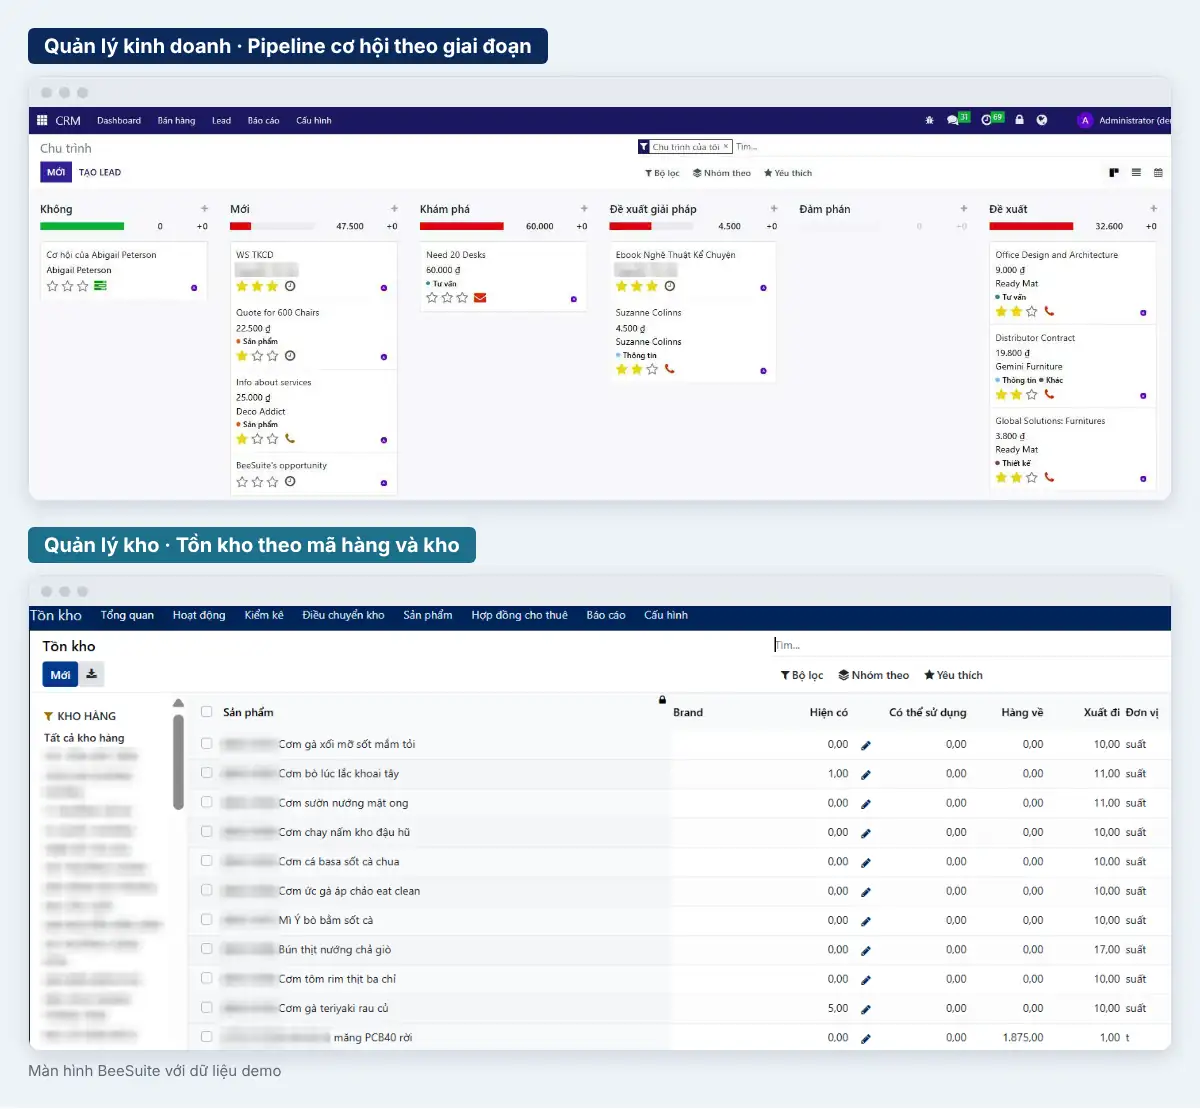Add a card to the Đàm phán column
The height and width of the screenshot is (1109, 1200).
point(964,209)
